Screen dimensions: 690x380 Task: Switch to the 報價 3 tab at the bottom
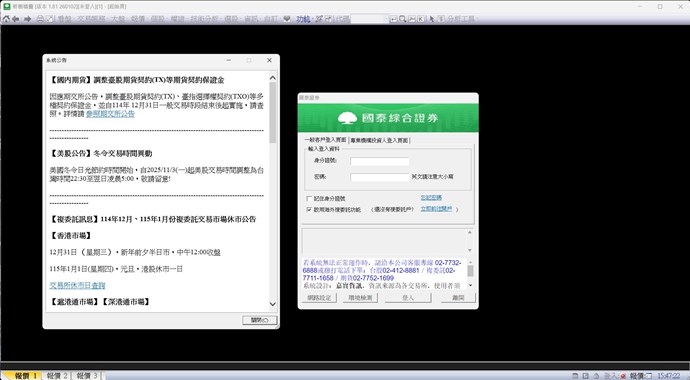point(87,376)
